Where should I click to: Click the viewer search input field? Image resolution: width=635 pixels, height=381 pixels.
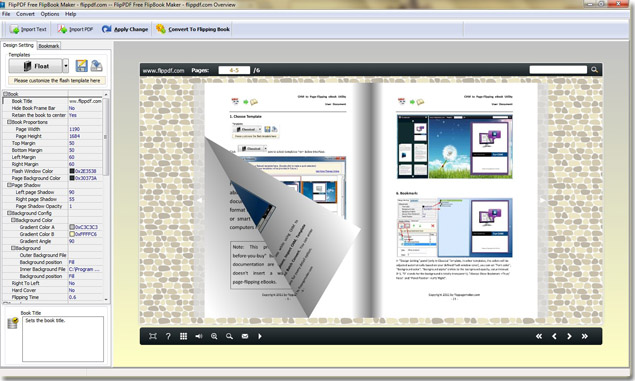click(x=558, y=70)
